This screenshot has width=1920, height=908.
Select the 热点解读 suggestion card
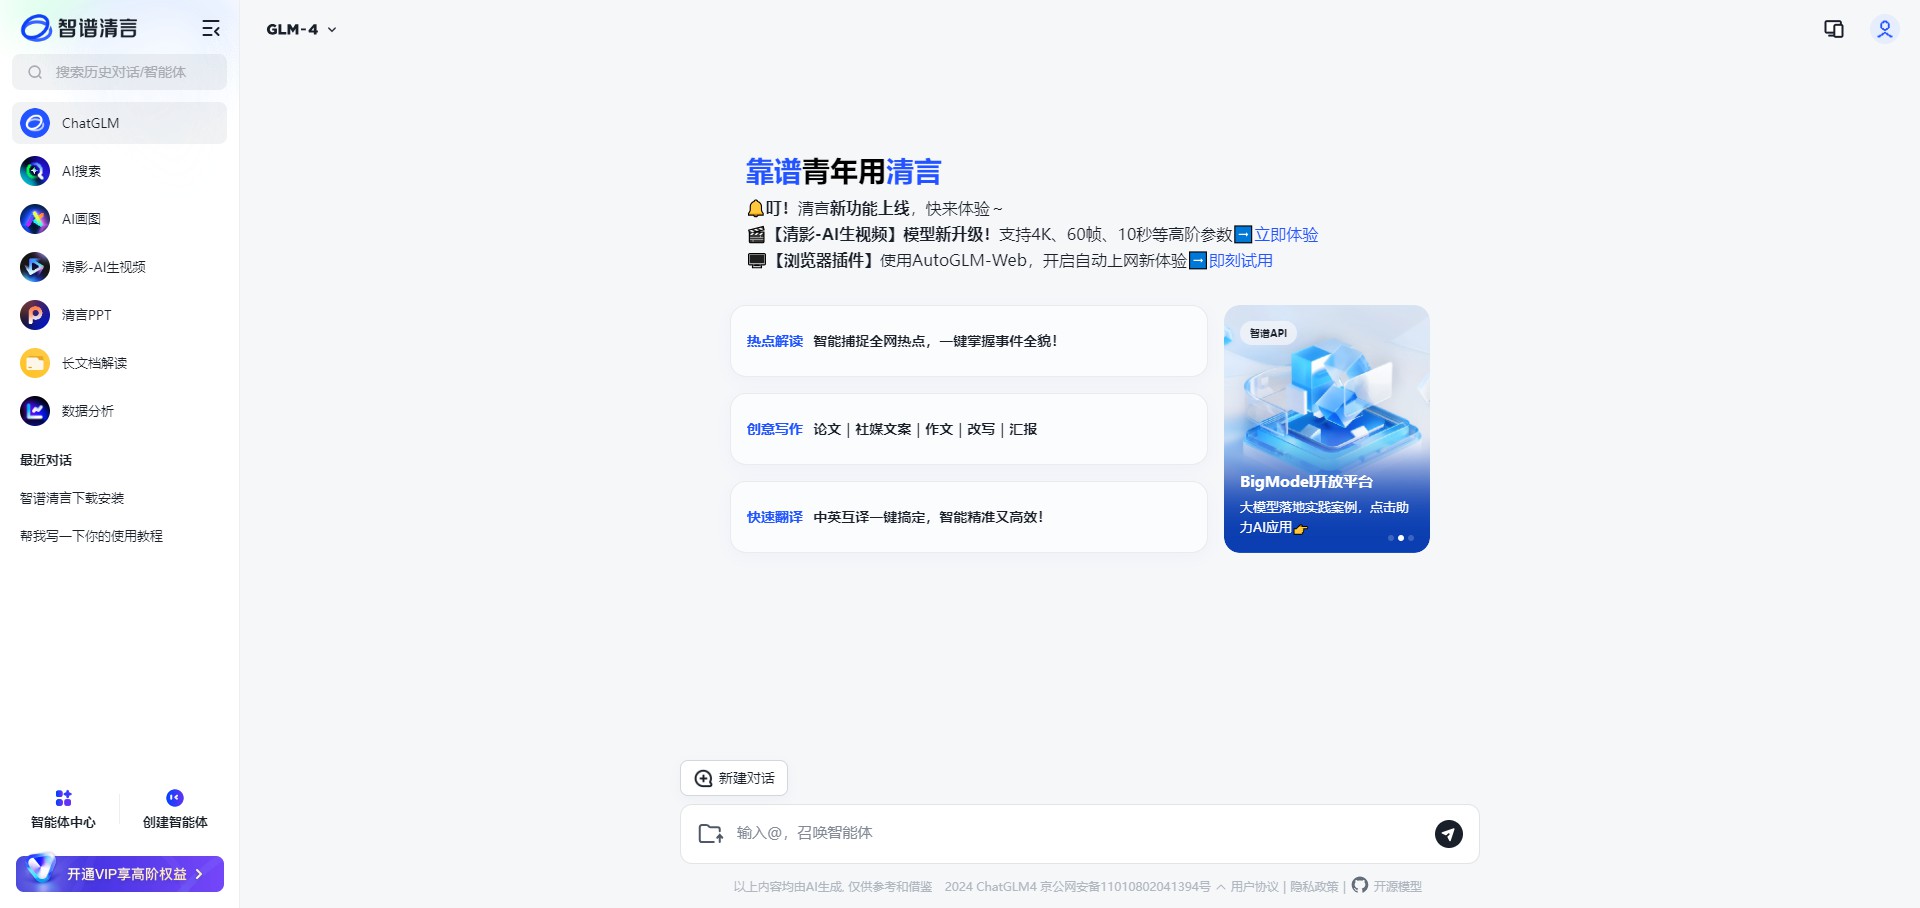[969, 341]
